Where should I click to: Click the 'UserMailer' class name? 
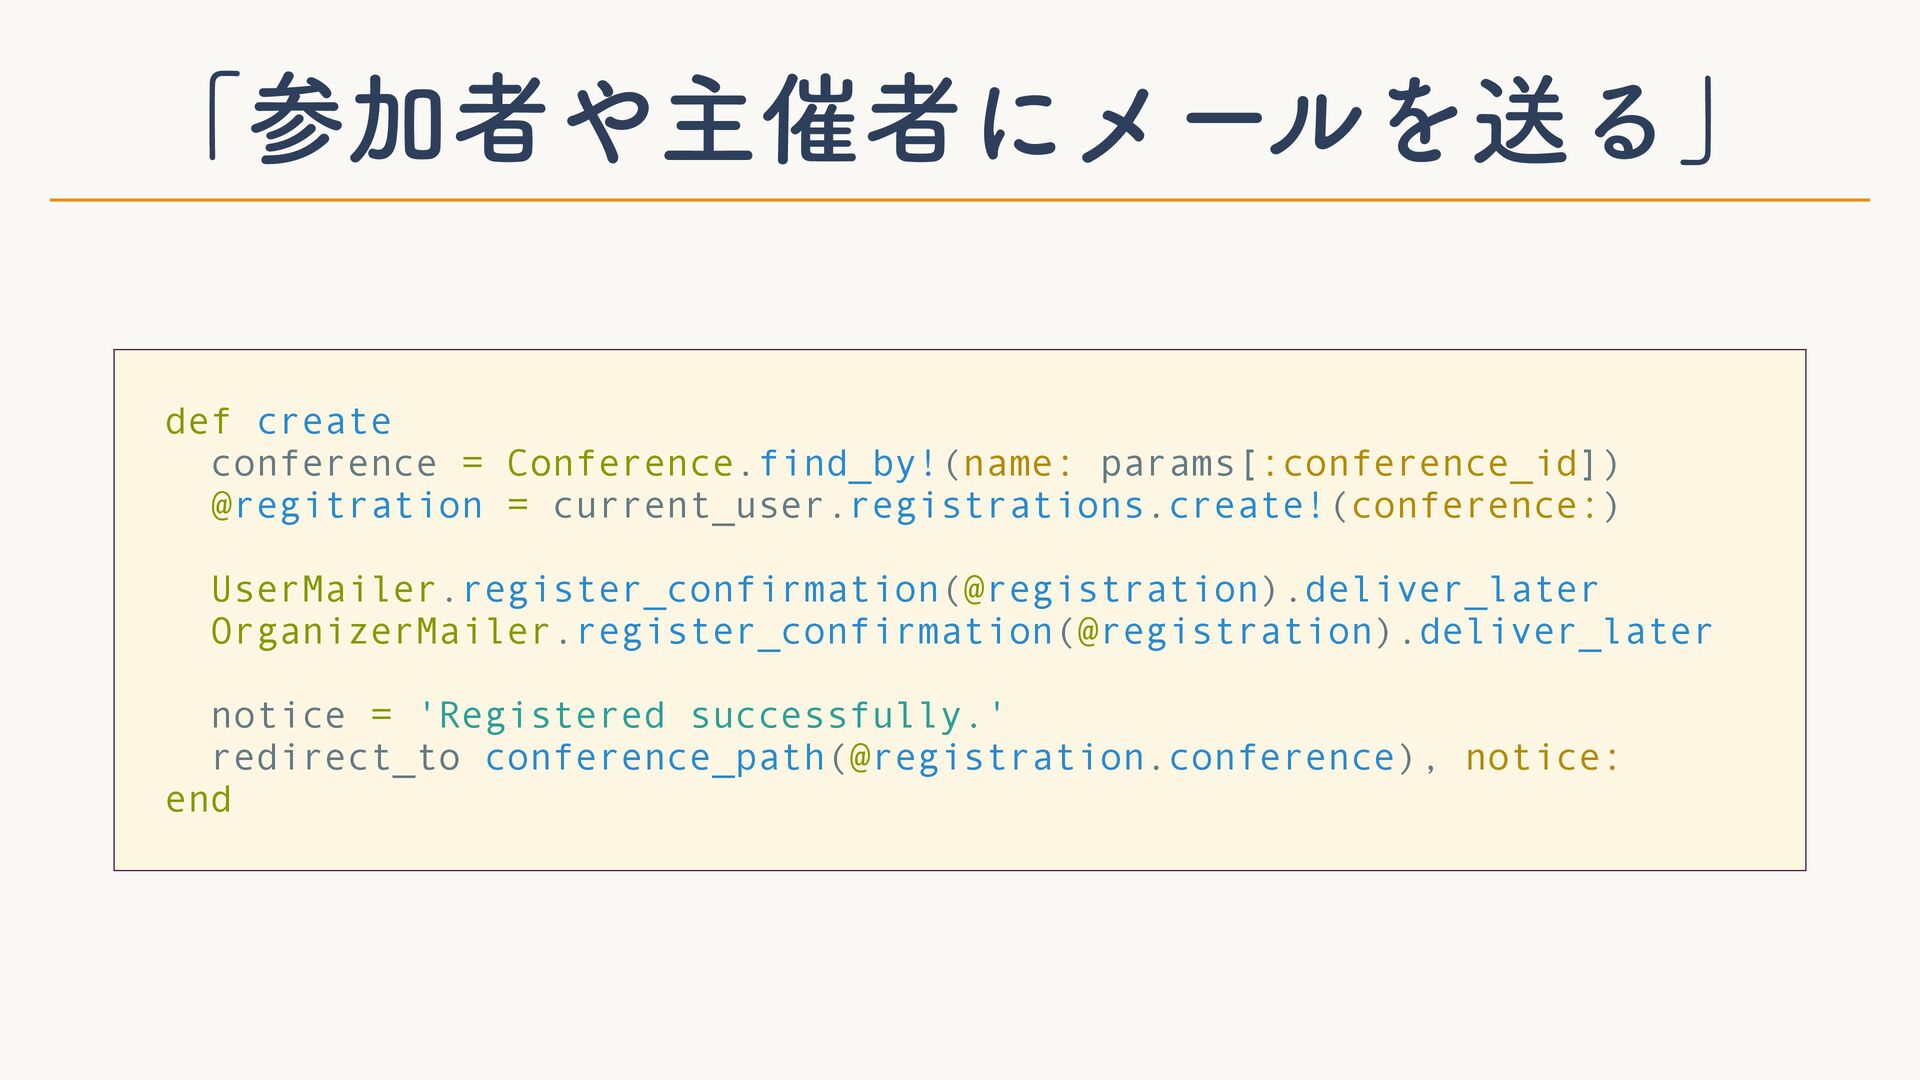click(324, 590)
